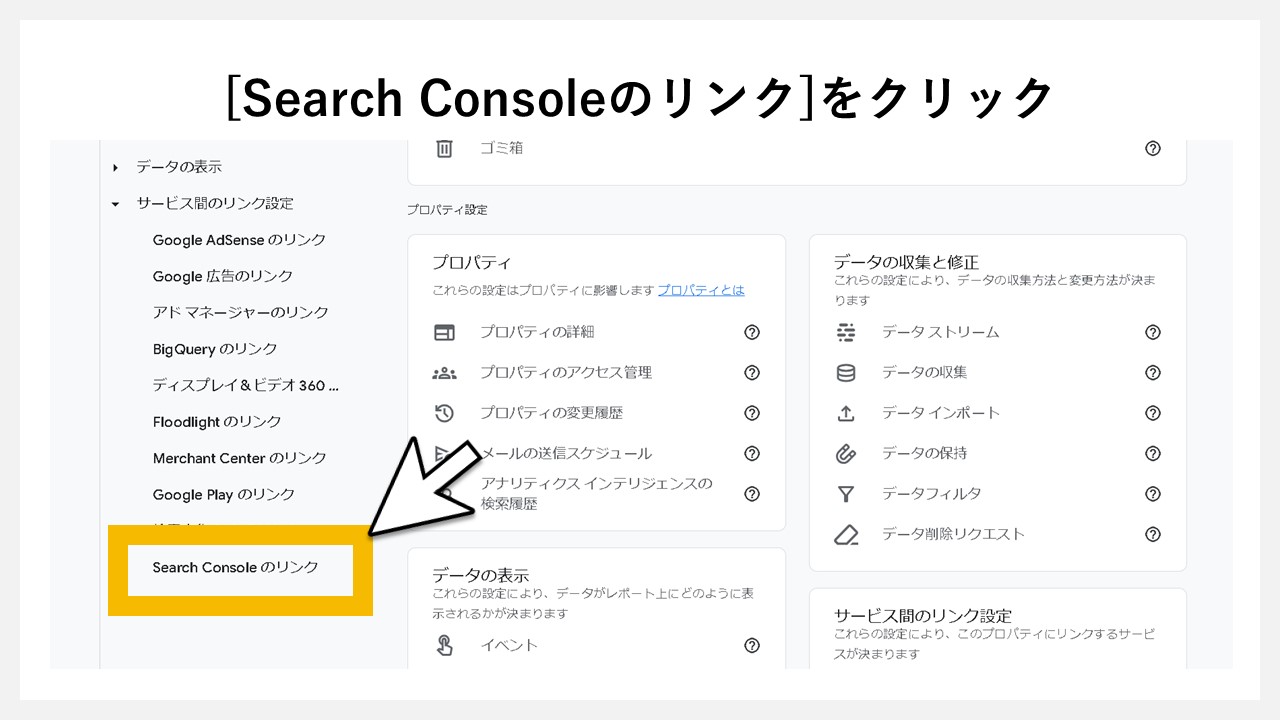The image size is (1280, 720).
Task: Select the データの収集 database icon
Action: (x=845, y=372)
